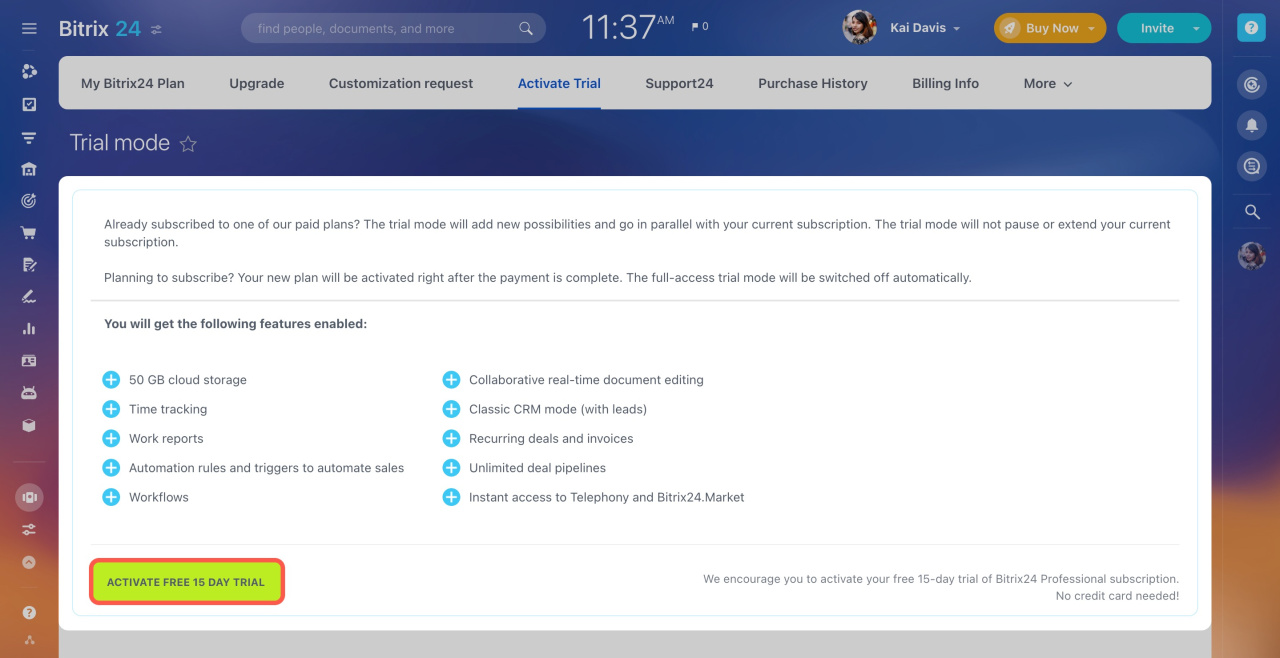Add Trial mode page to favorites star
The height and width of the screenshot is (658, 1280).
188,144
